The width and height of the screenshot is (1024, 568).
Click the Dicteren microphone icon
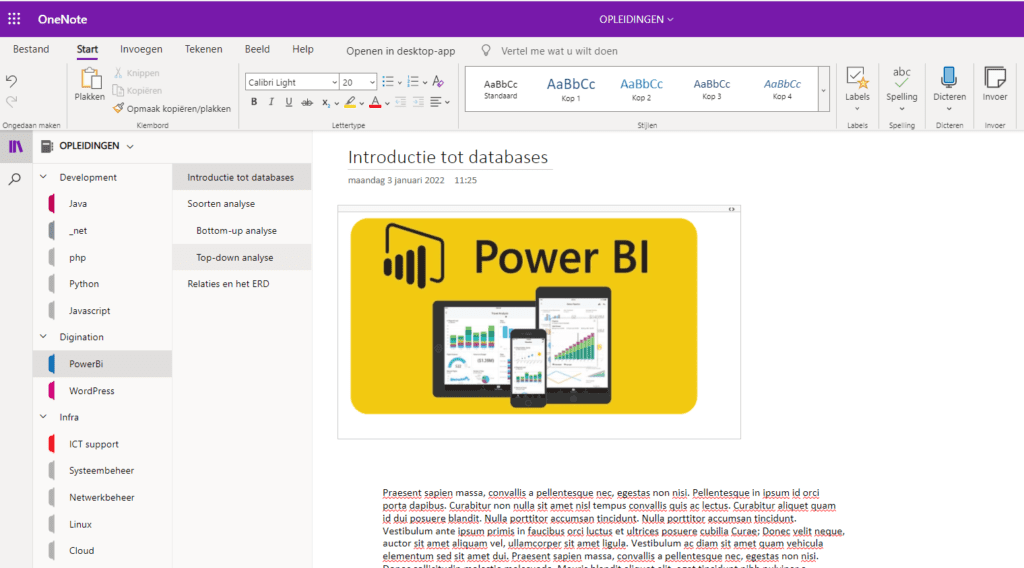(x=949, y=78)
